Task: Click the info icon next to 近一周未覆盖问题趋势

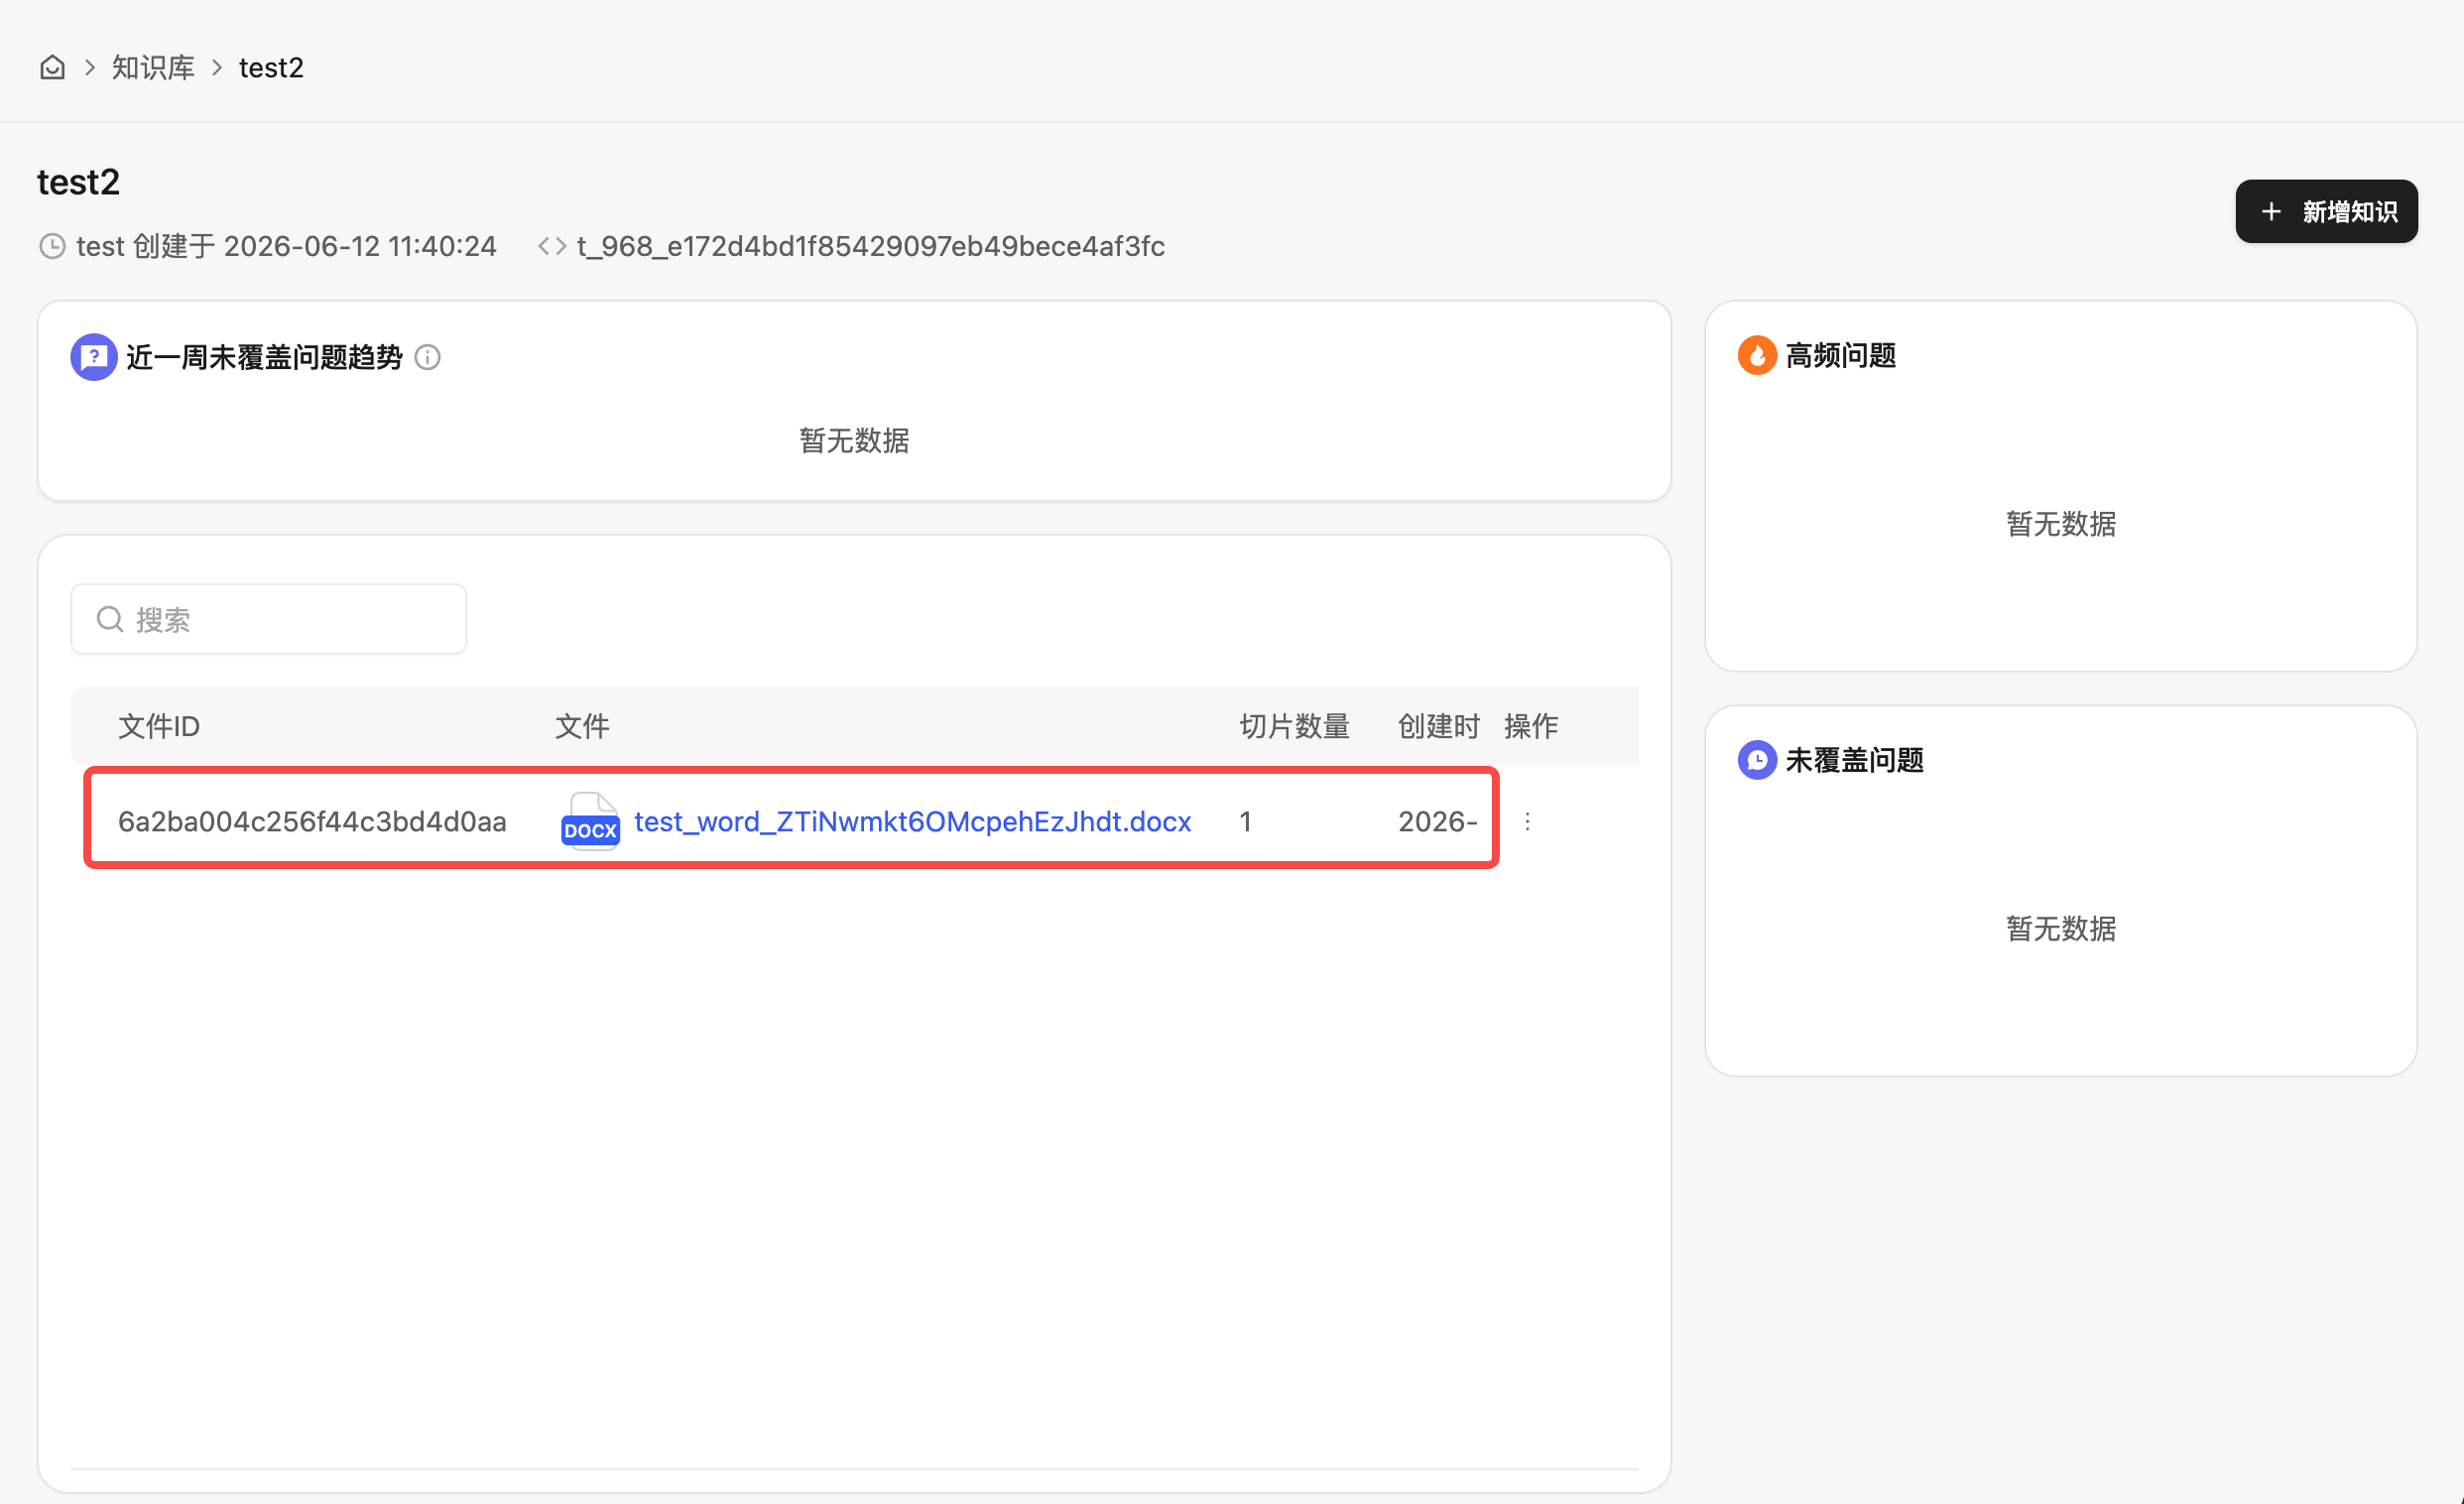Action: pos(427,357)
